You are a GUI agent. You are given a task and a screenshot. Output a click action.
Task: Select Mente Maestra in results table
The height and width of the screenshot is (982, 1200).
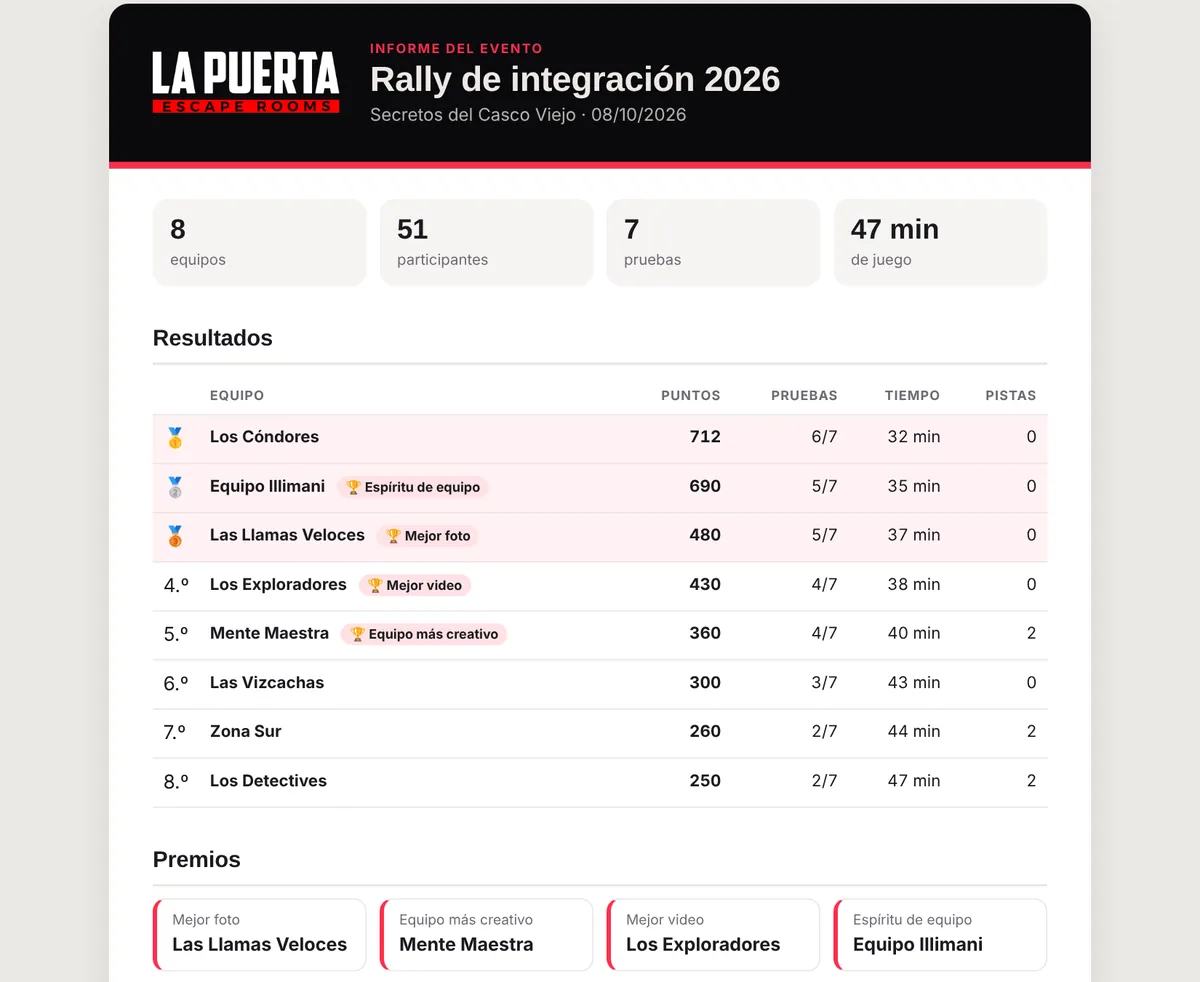[x=269, y=633]
